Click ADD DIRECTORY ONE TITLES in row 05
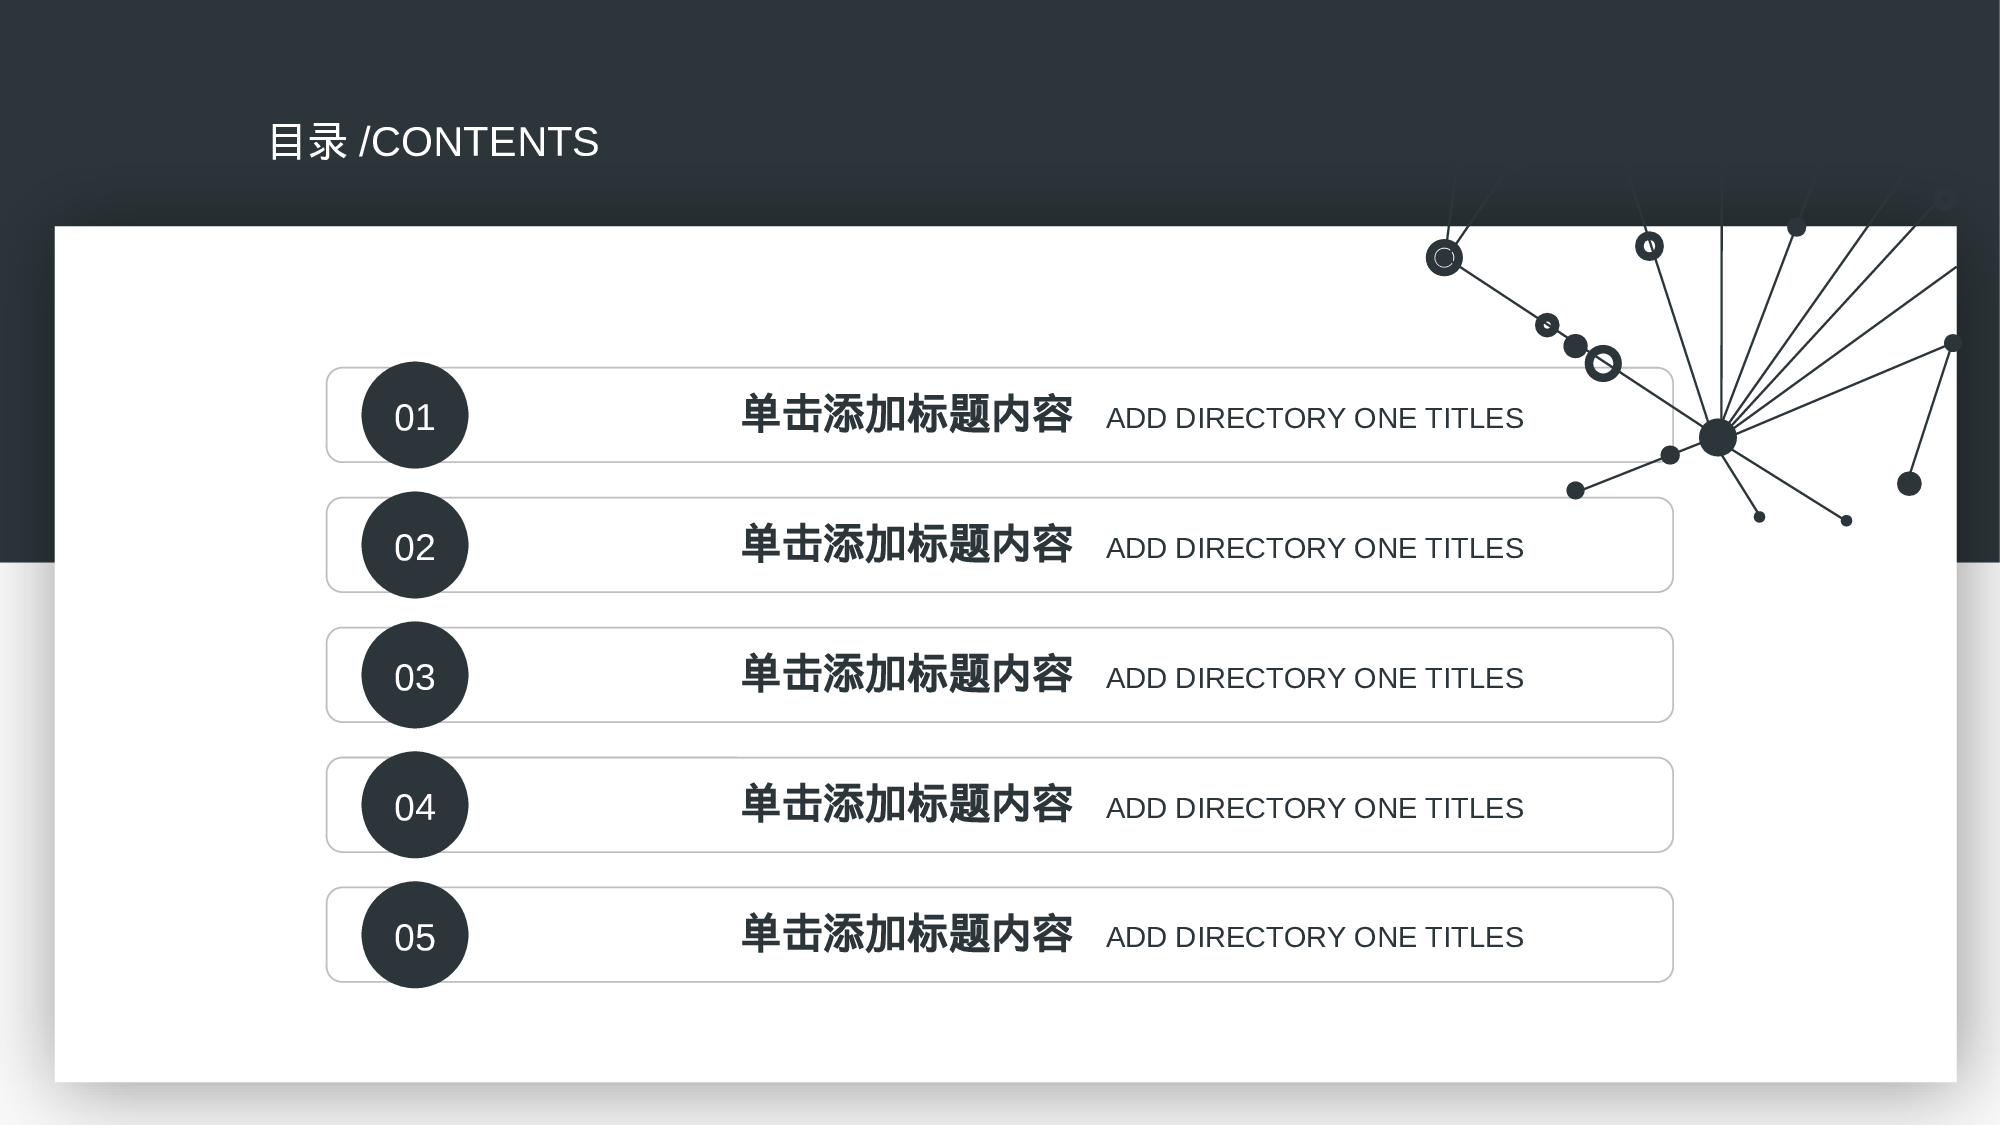Viewport: 2000px width, 1125px height. 1314,937
